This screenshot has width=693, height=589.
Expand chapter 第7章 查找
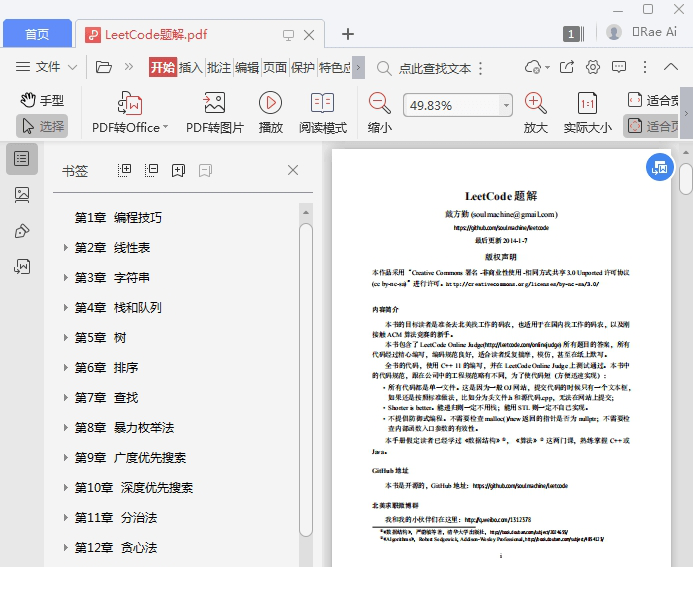click(65, 398)
